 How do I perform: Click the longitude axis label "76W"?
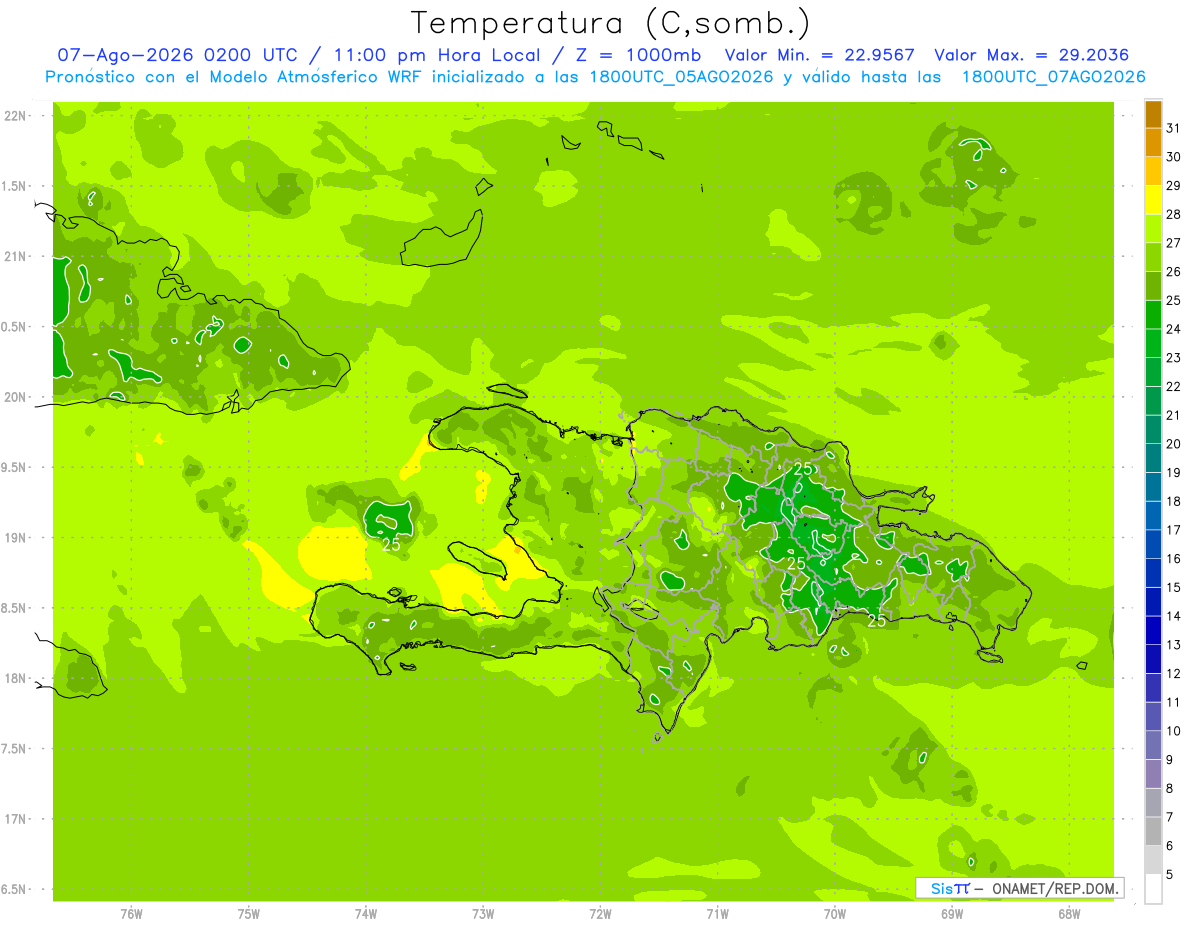[131, 914]
